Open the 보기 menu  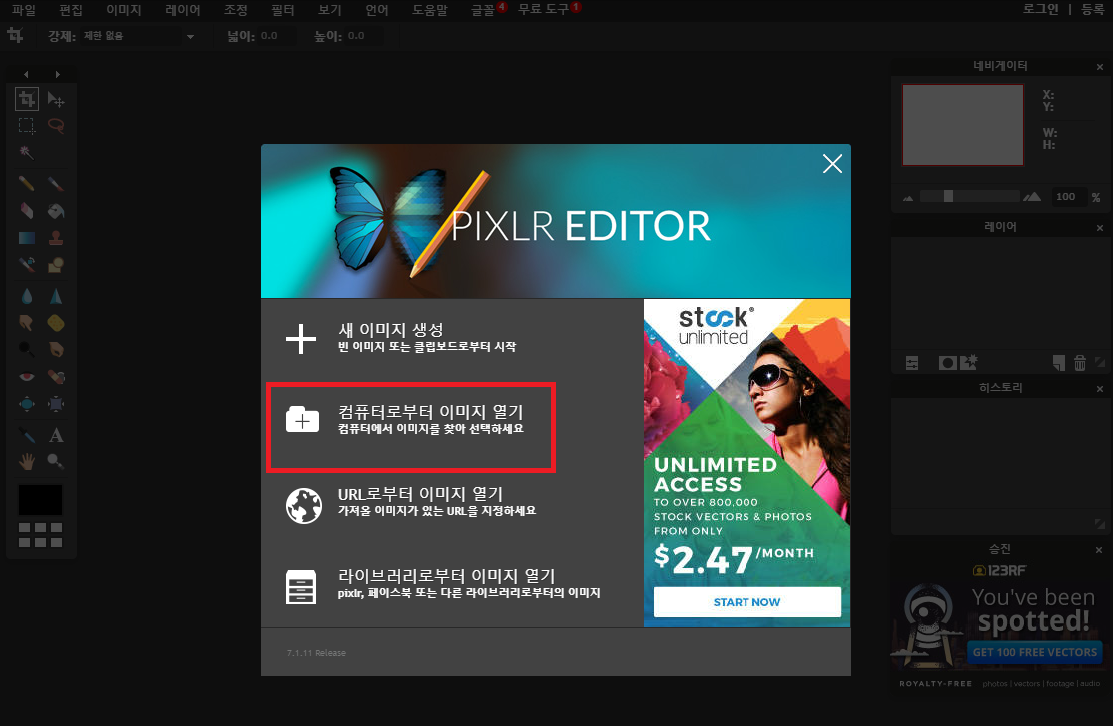pos(329,10)
